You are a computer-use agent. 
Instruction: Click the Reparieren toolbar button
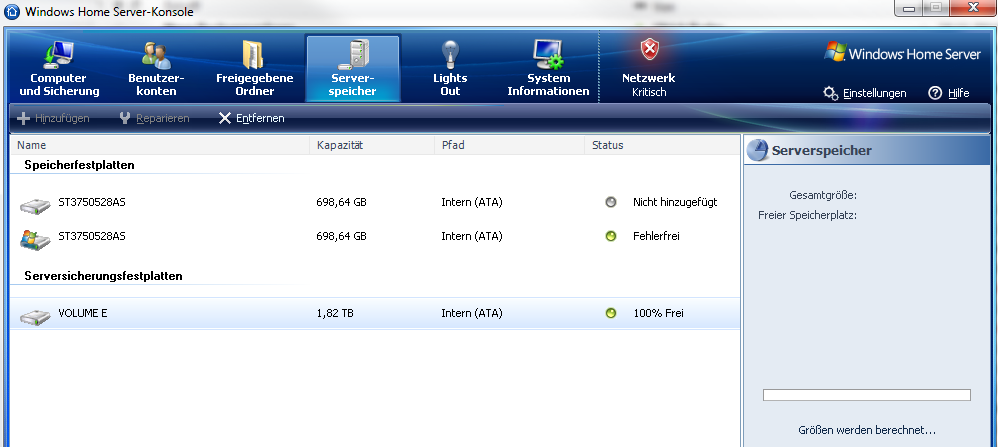pyautogui.click(x=154, y=118)
